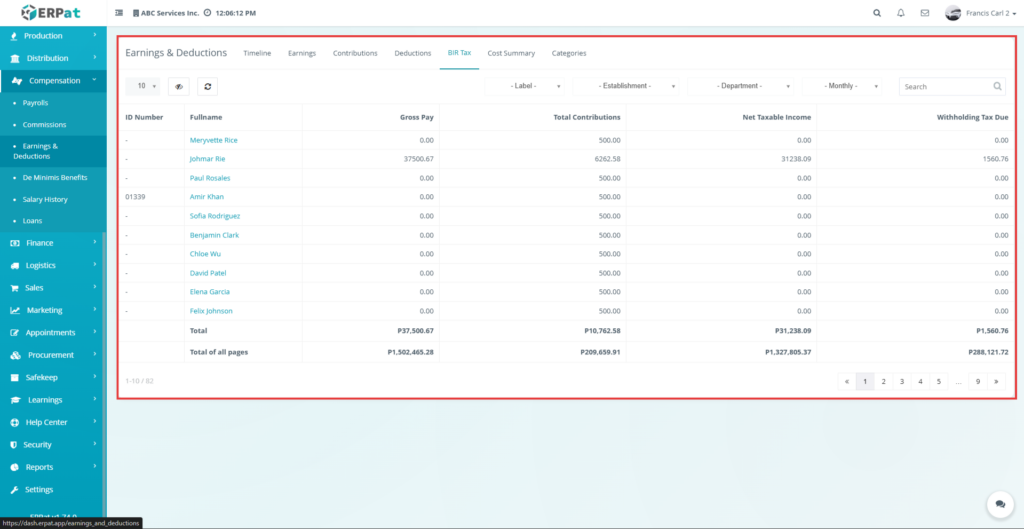Open the chat bubble widget
Screen dimensions: 1024x529
997,503
